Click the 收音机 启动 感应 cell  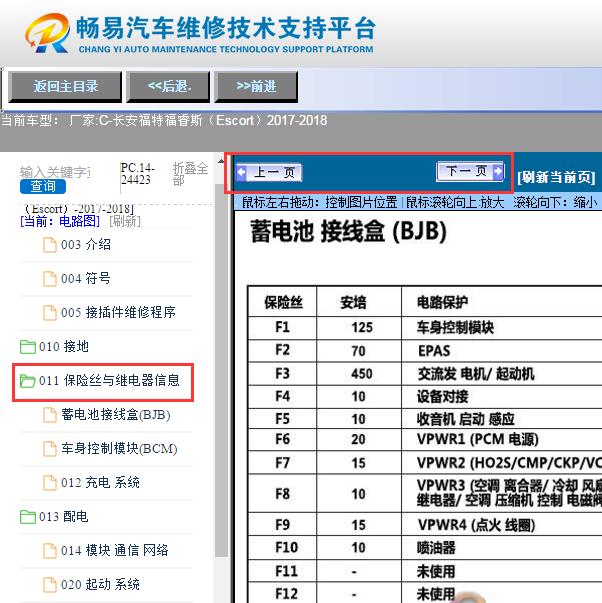465,419
